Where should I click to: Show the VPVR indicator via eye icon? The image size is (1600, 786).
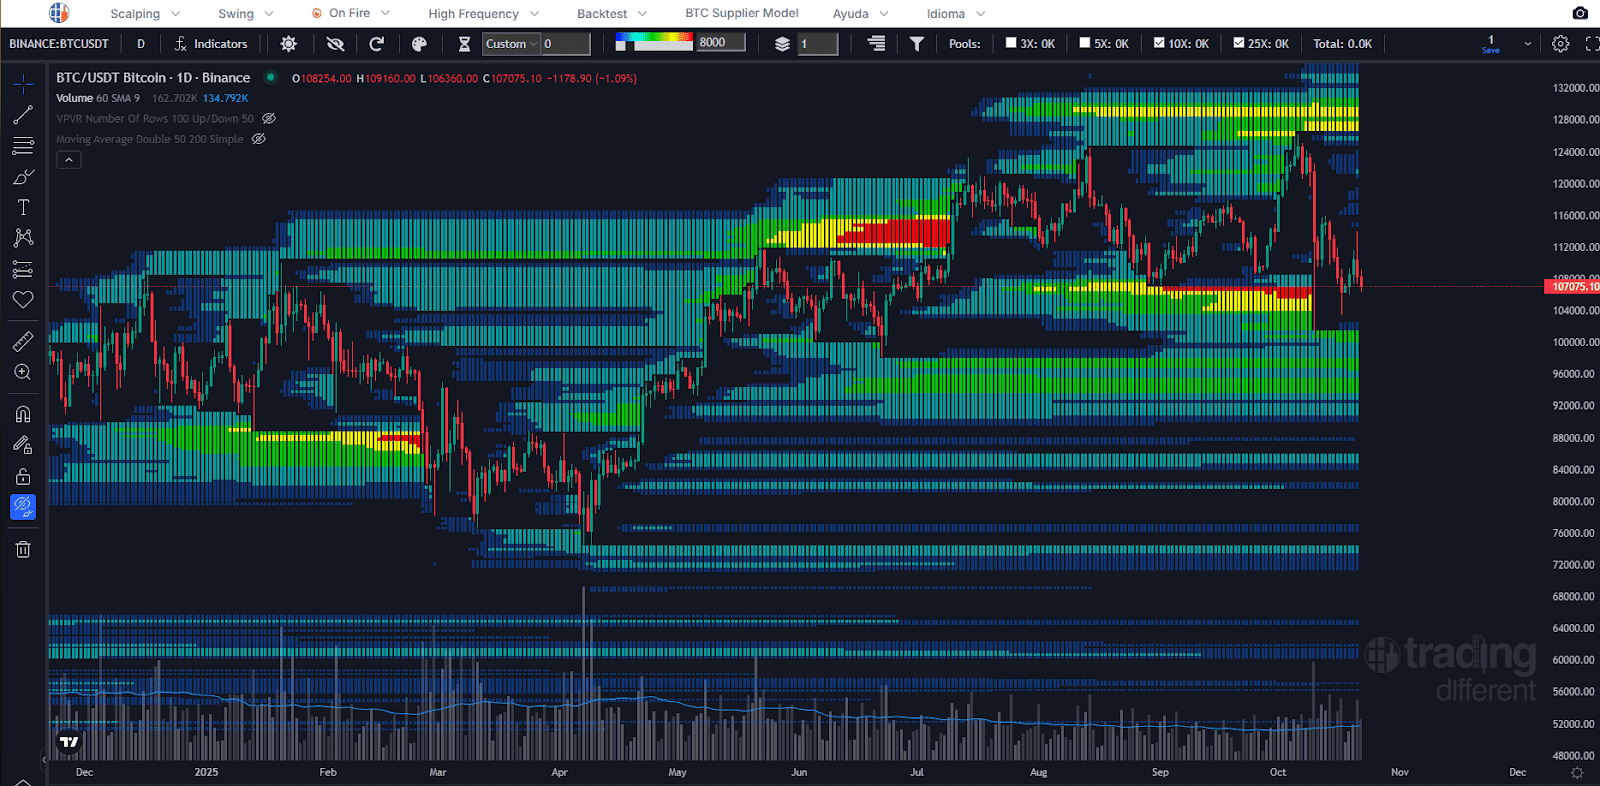269,118
